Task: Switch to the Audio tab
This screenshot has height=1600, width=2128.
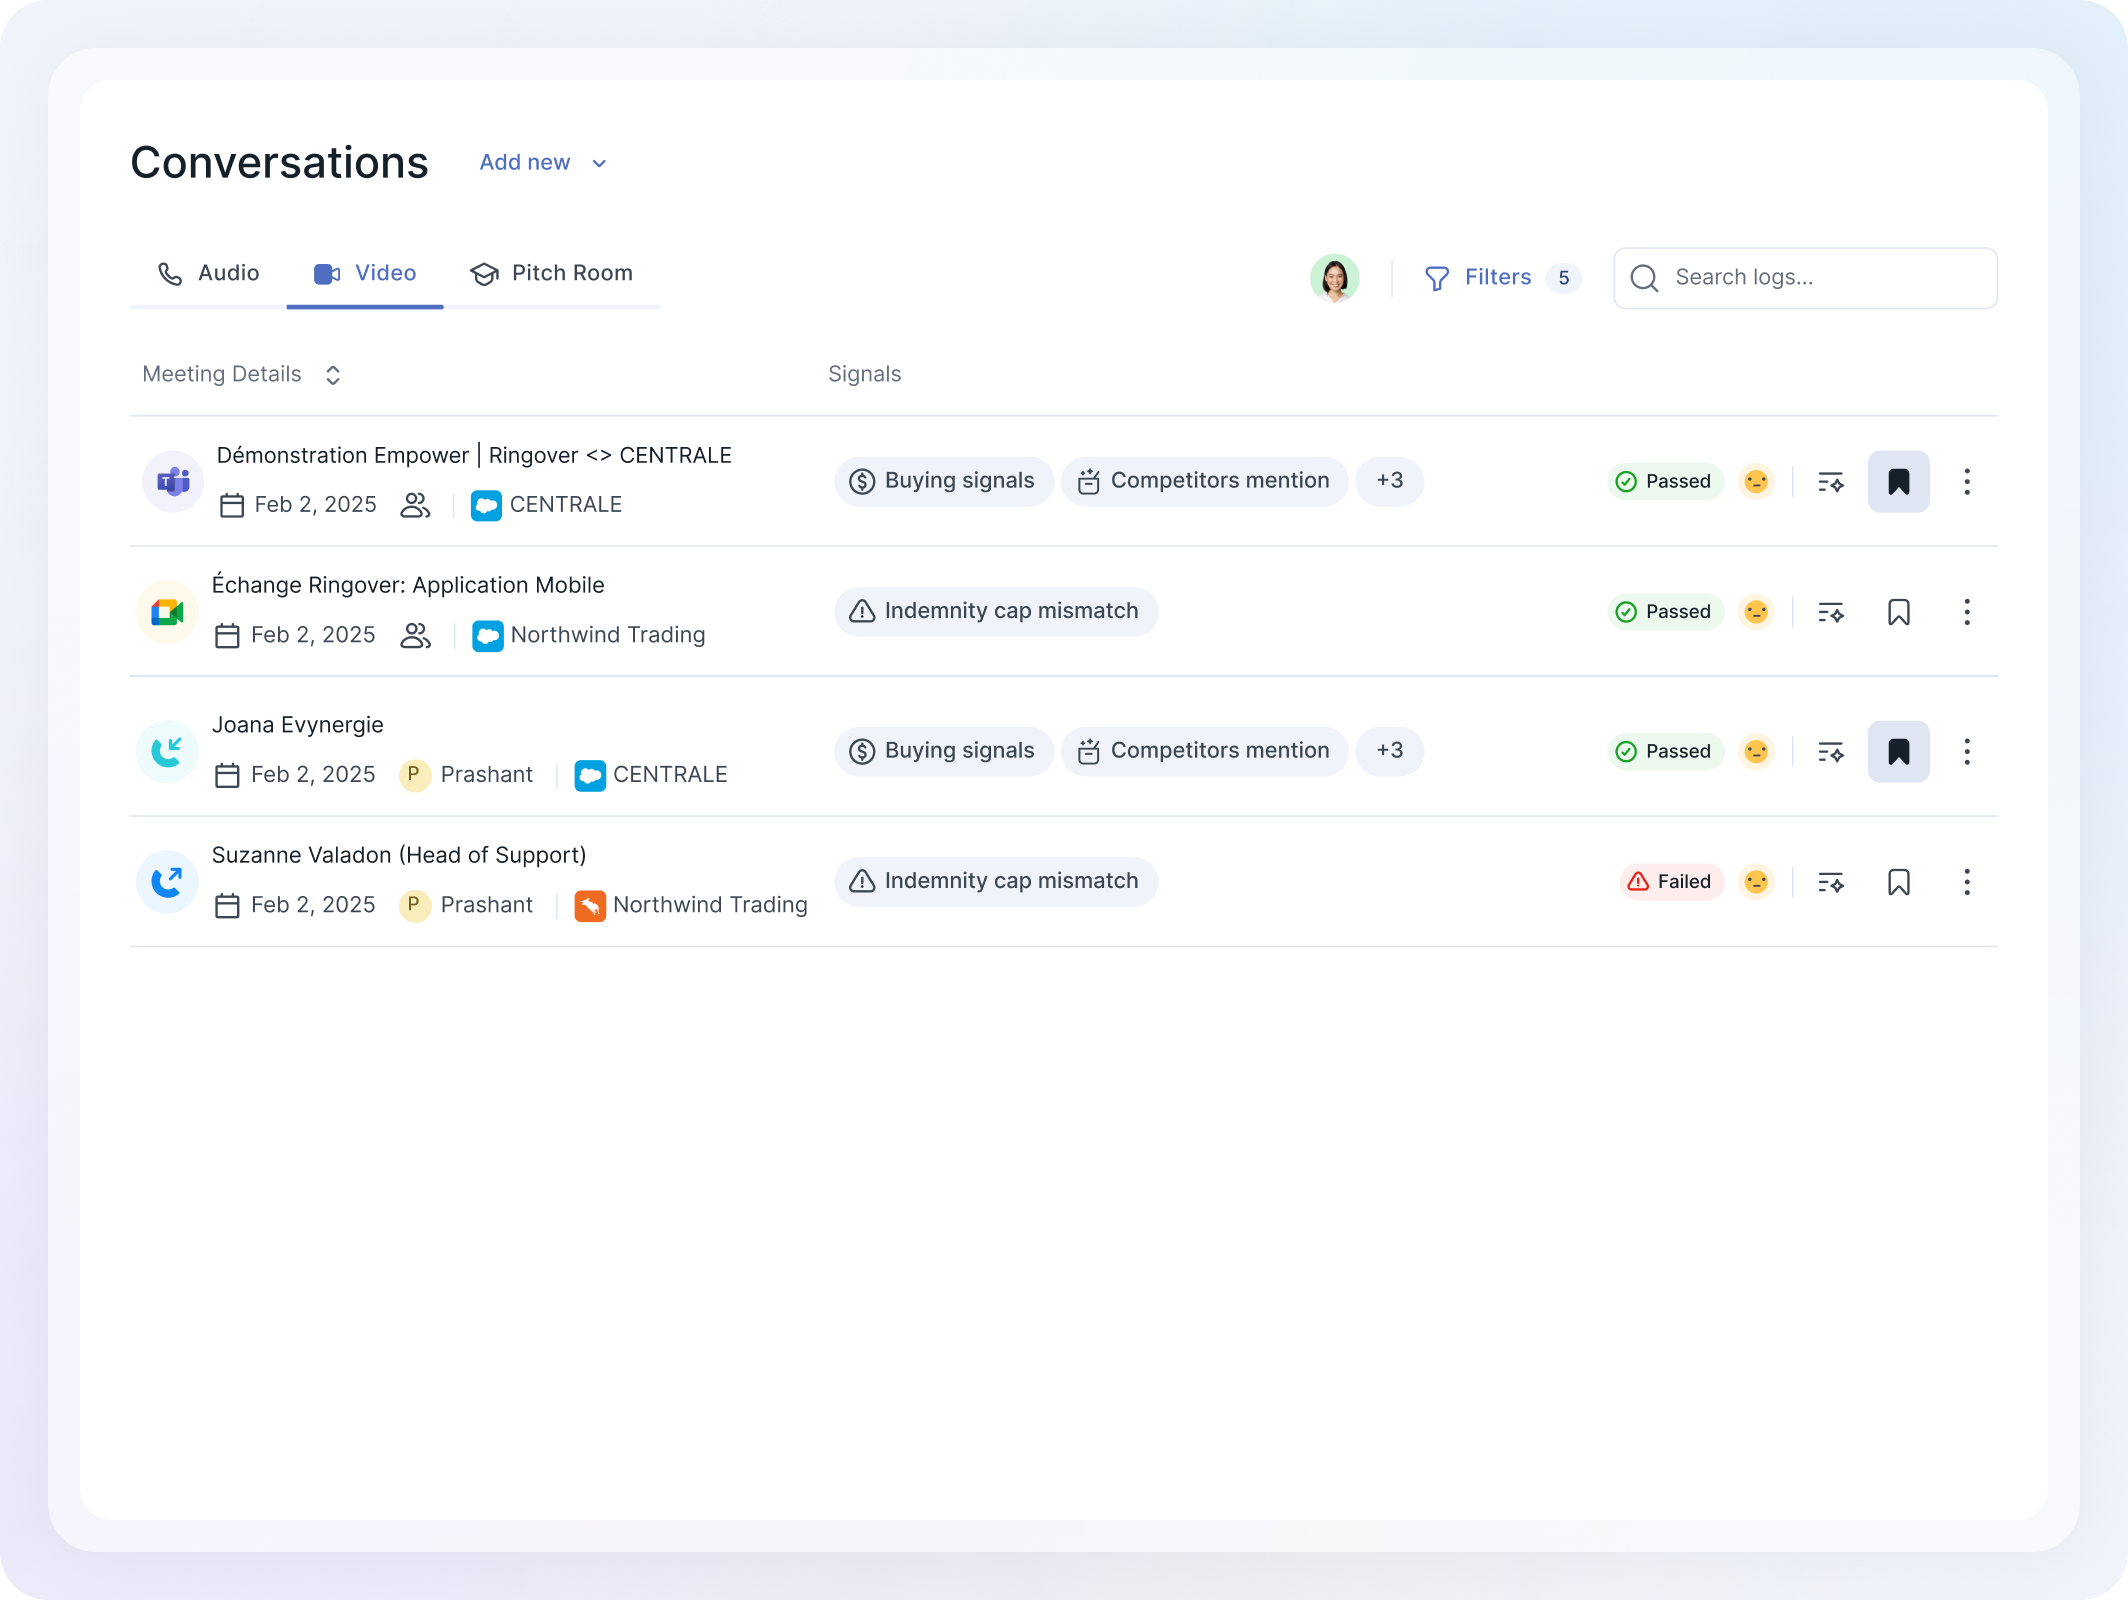Action: 208,273
